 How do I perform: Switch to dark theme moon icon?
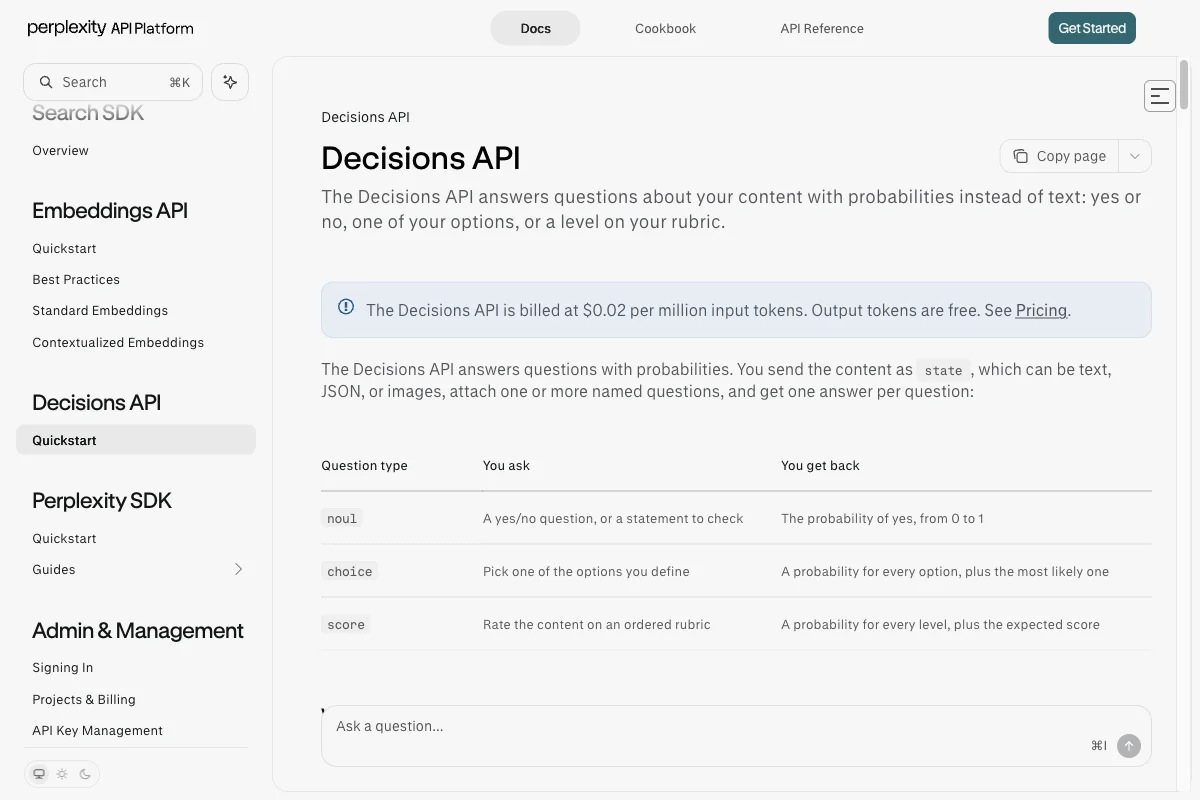coord(85,774)
